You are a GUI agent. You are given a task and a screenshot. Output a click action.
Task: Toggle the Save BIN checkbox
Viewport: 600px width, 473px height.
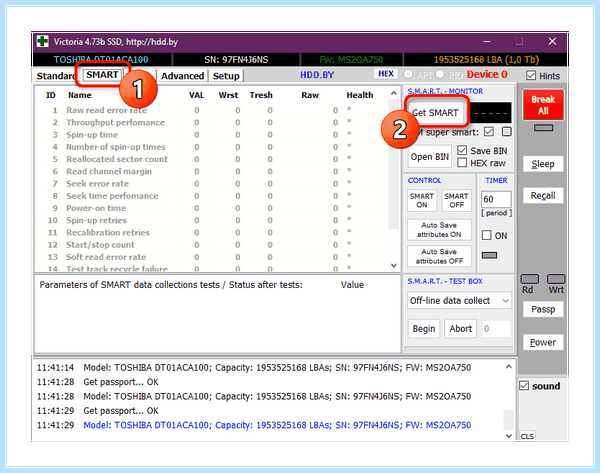462,150
